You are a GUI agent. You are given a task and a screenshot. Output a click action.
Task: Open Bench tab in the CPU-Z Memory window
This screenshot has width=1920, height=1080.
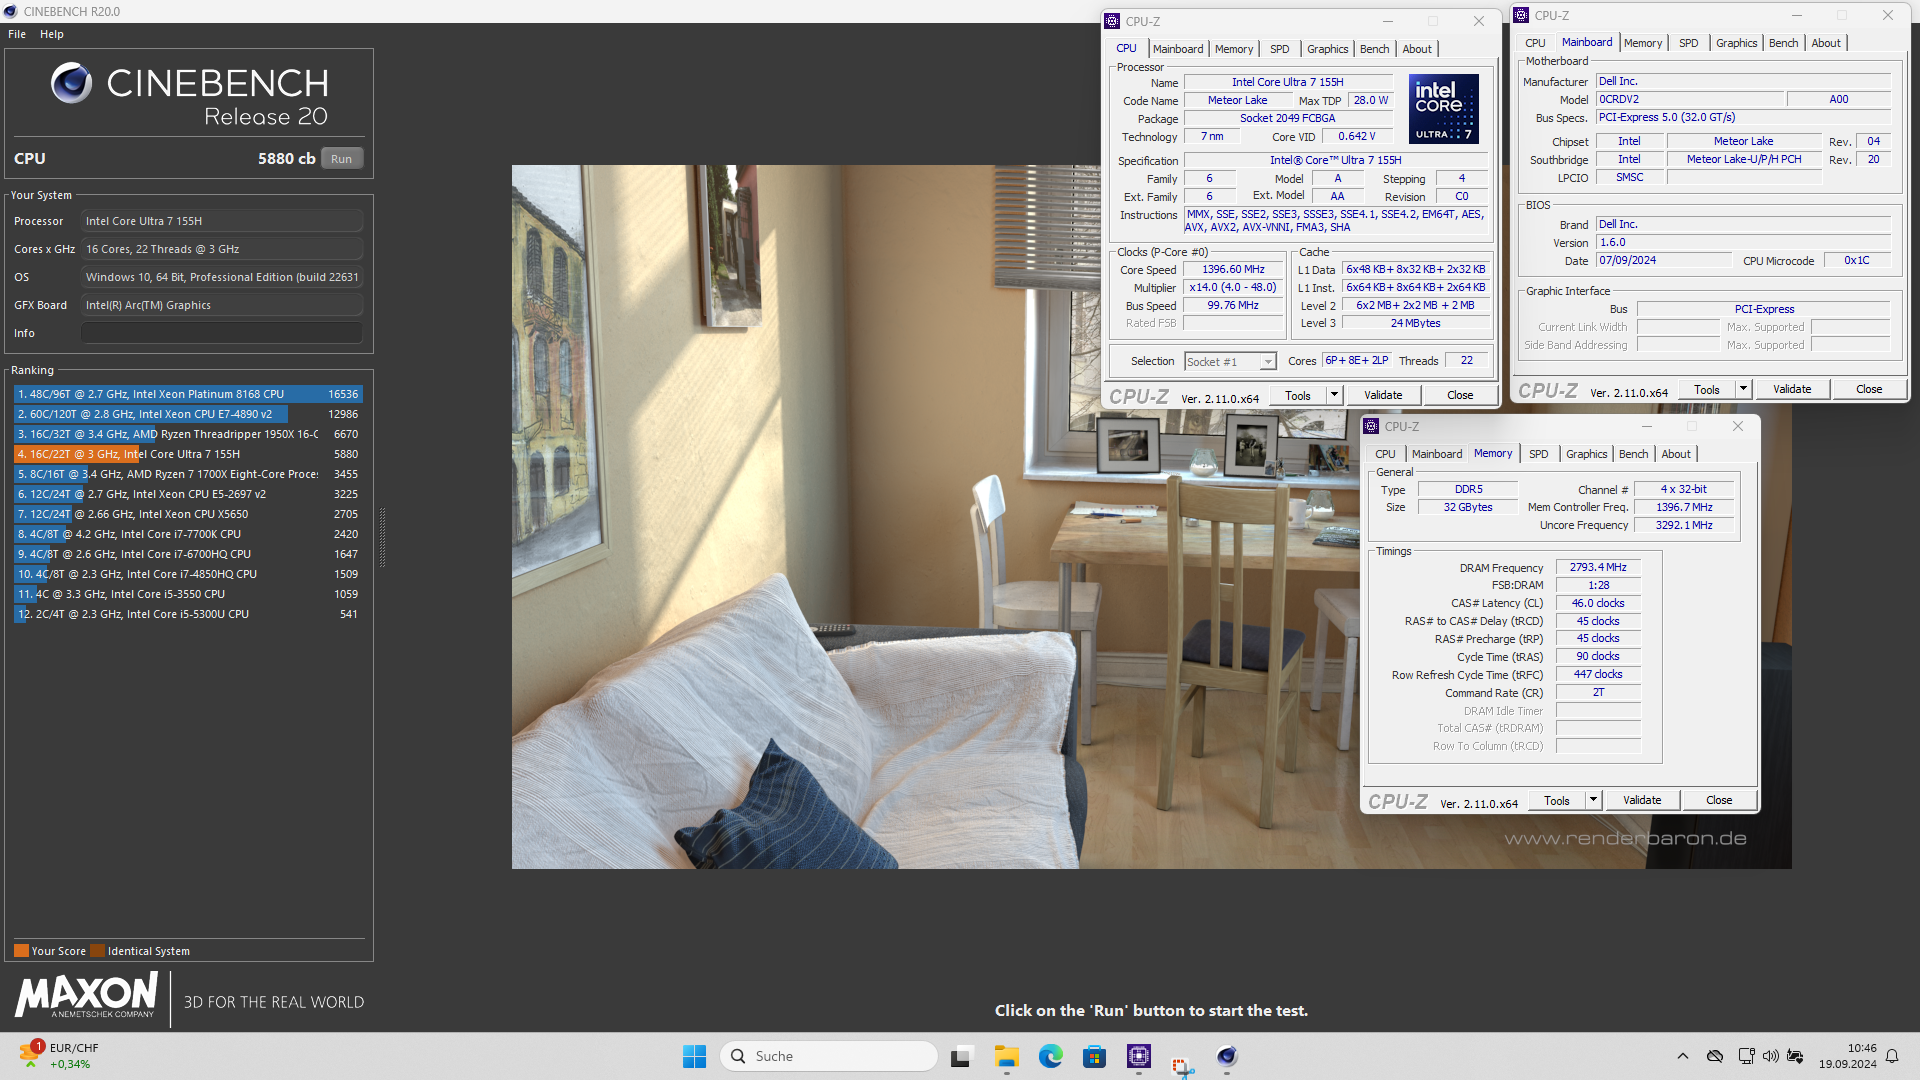(x=1633, y=454)
